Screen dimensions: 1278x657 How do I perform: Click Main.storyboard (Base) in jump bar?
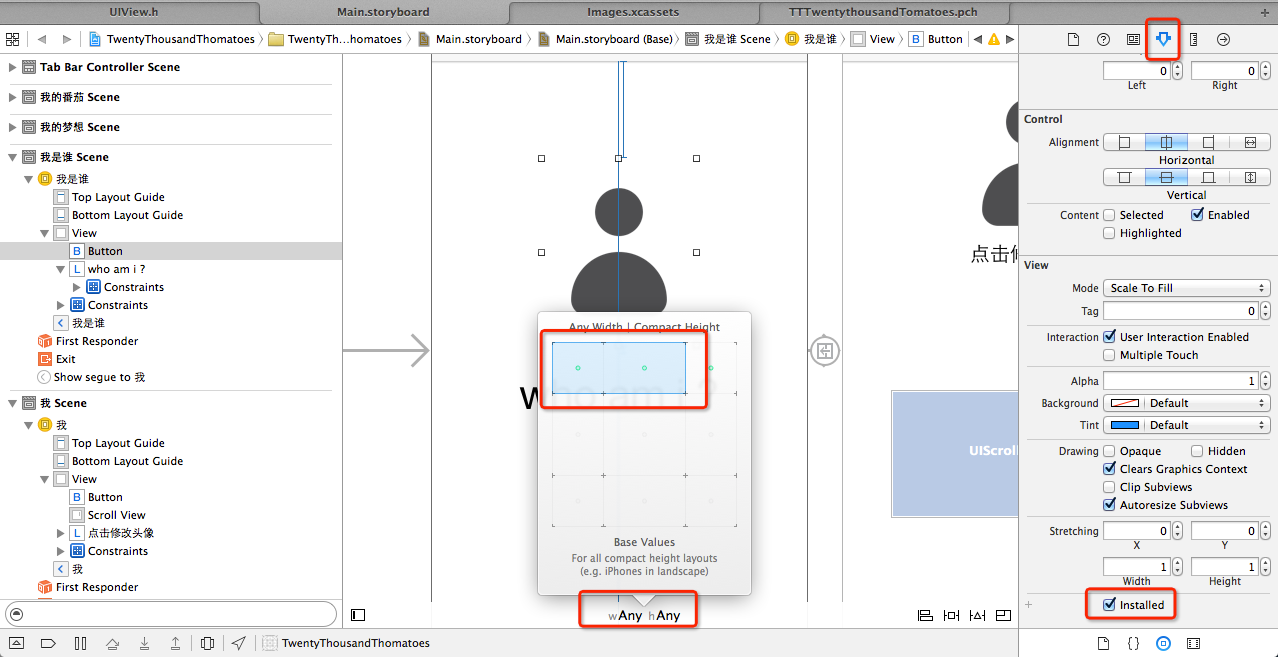coord(606,39)
